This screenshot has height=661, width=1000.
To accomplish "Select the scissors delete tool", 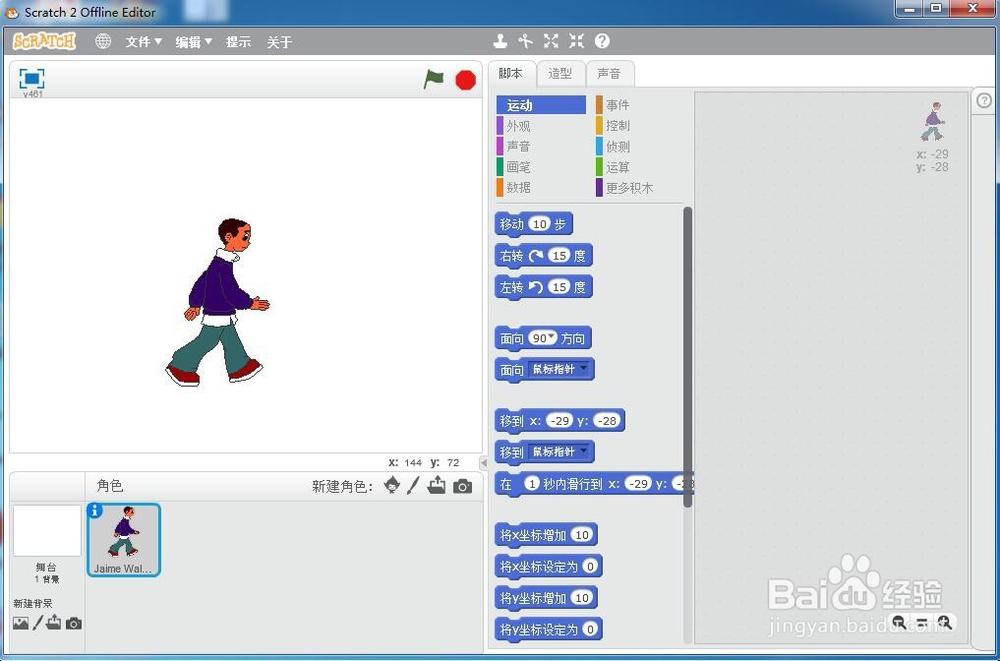I will point(526,41).
